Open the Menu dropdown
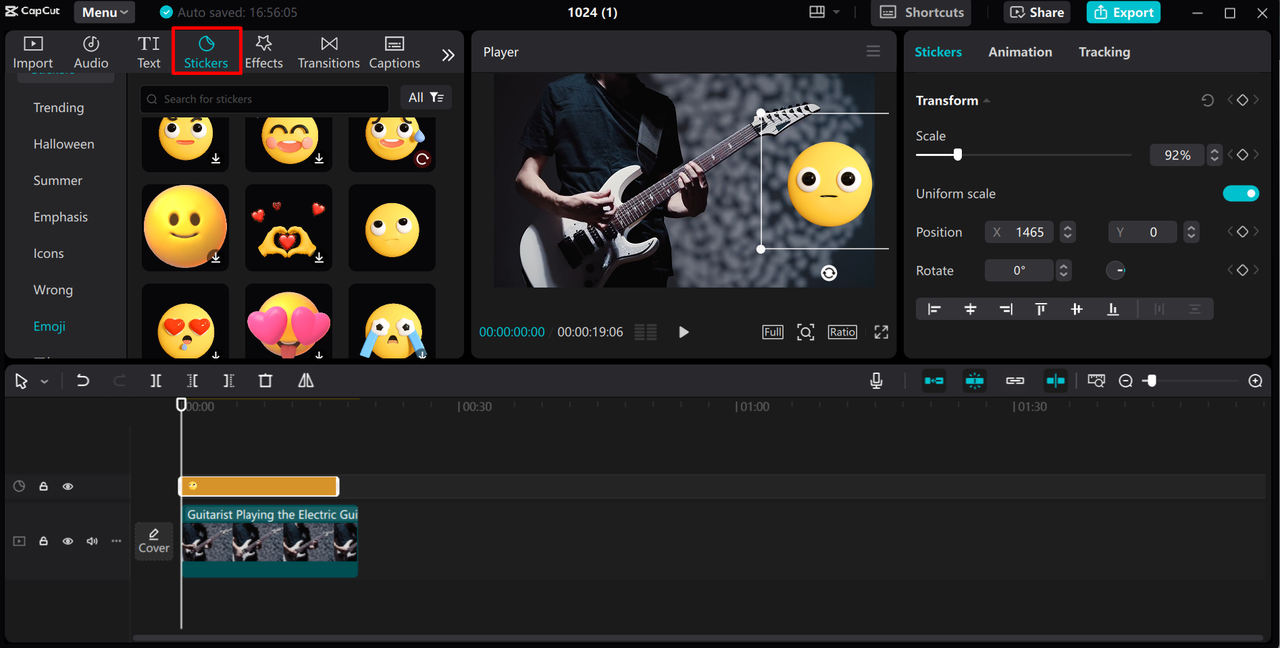The height and width of the screenshot is (648, 1280). pos(104,13)
